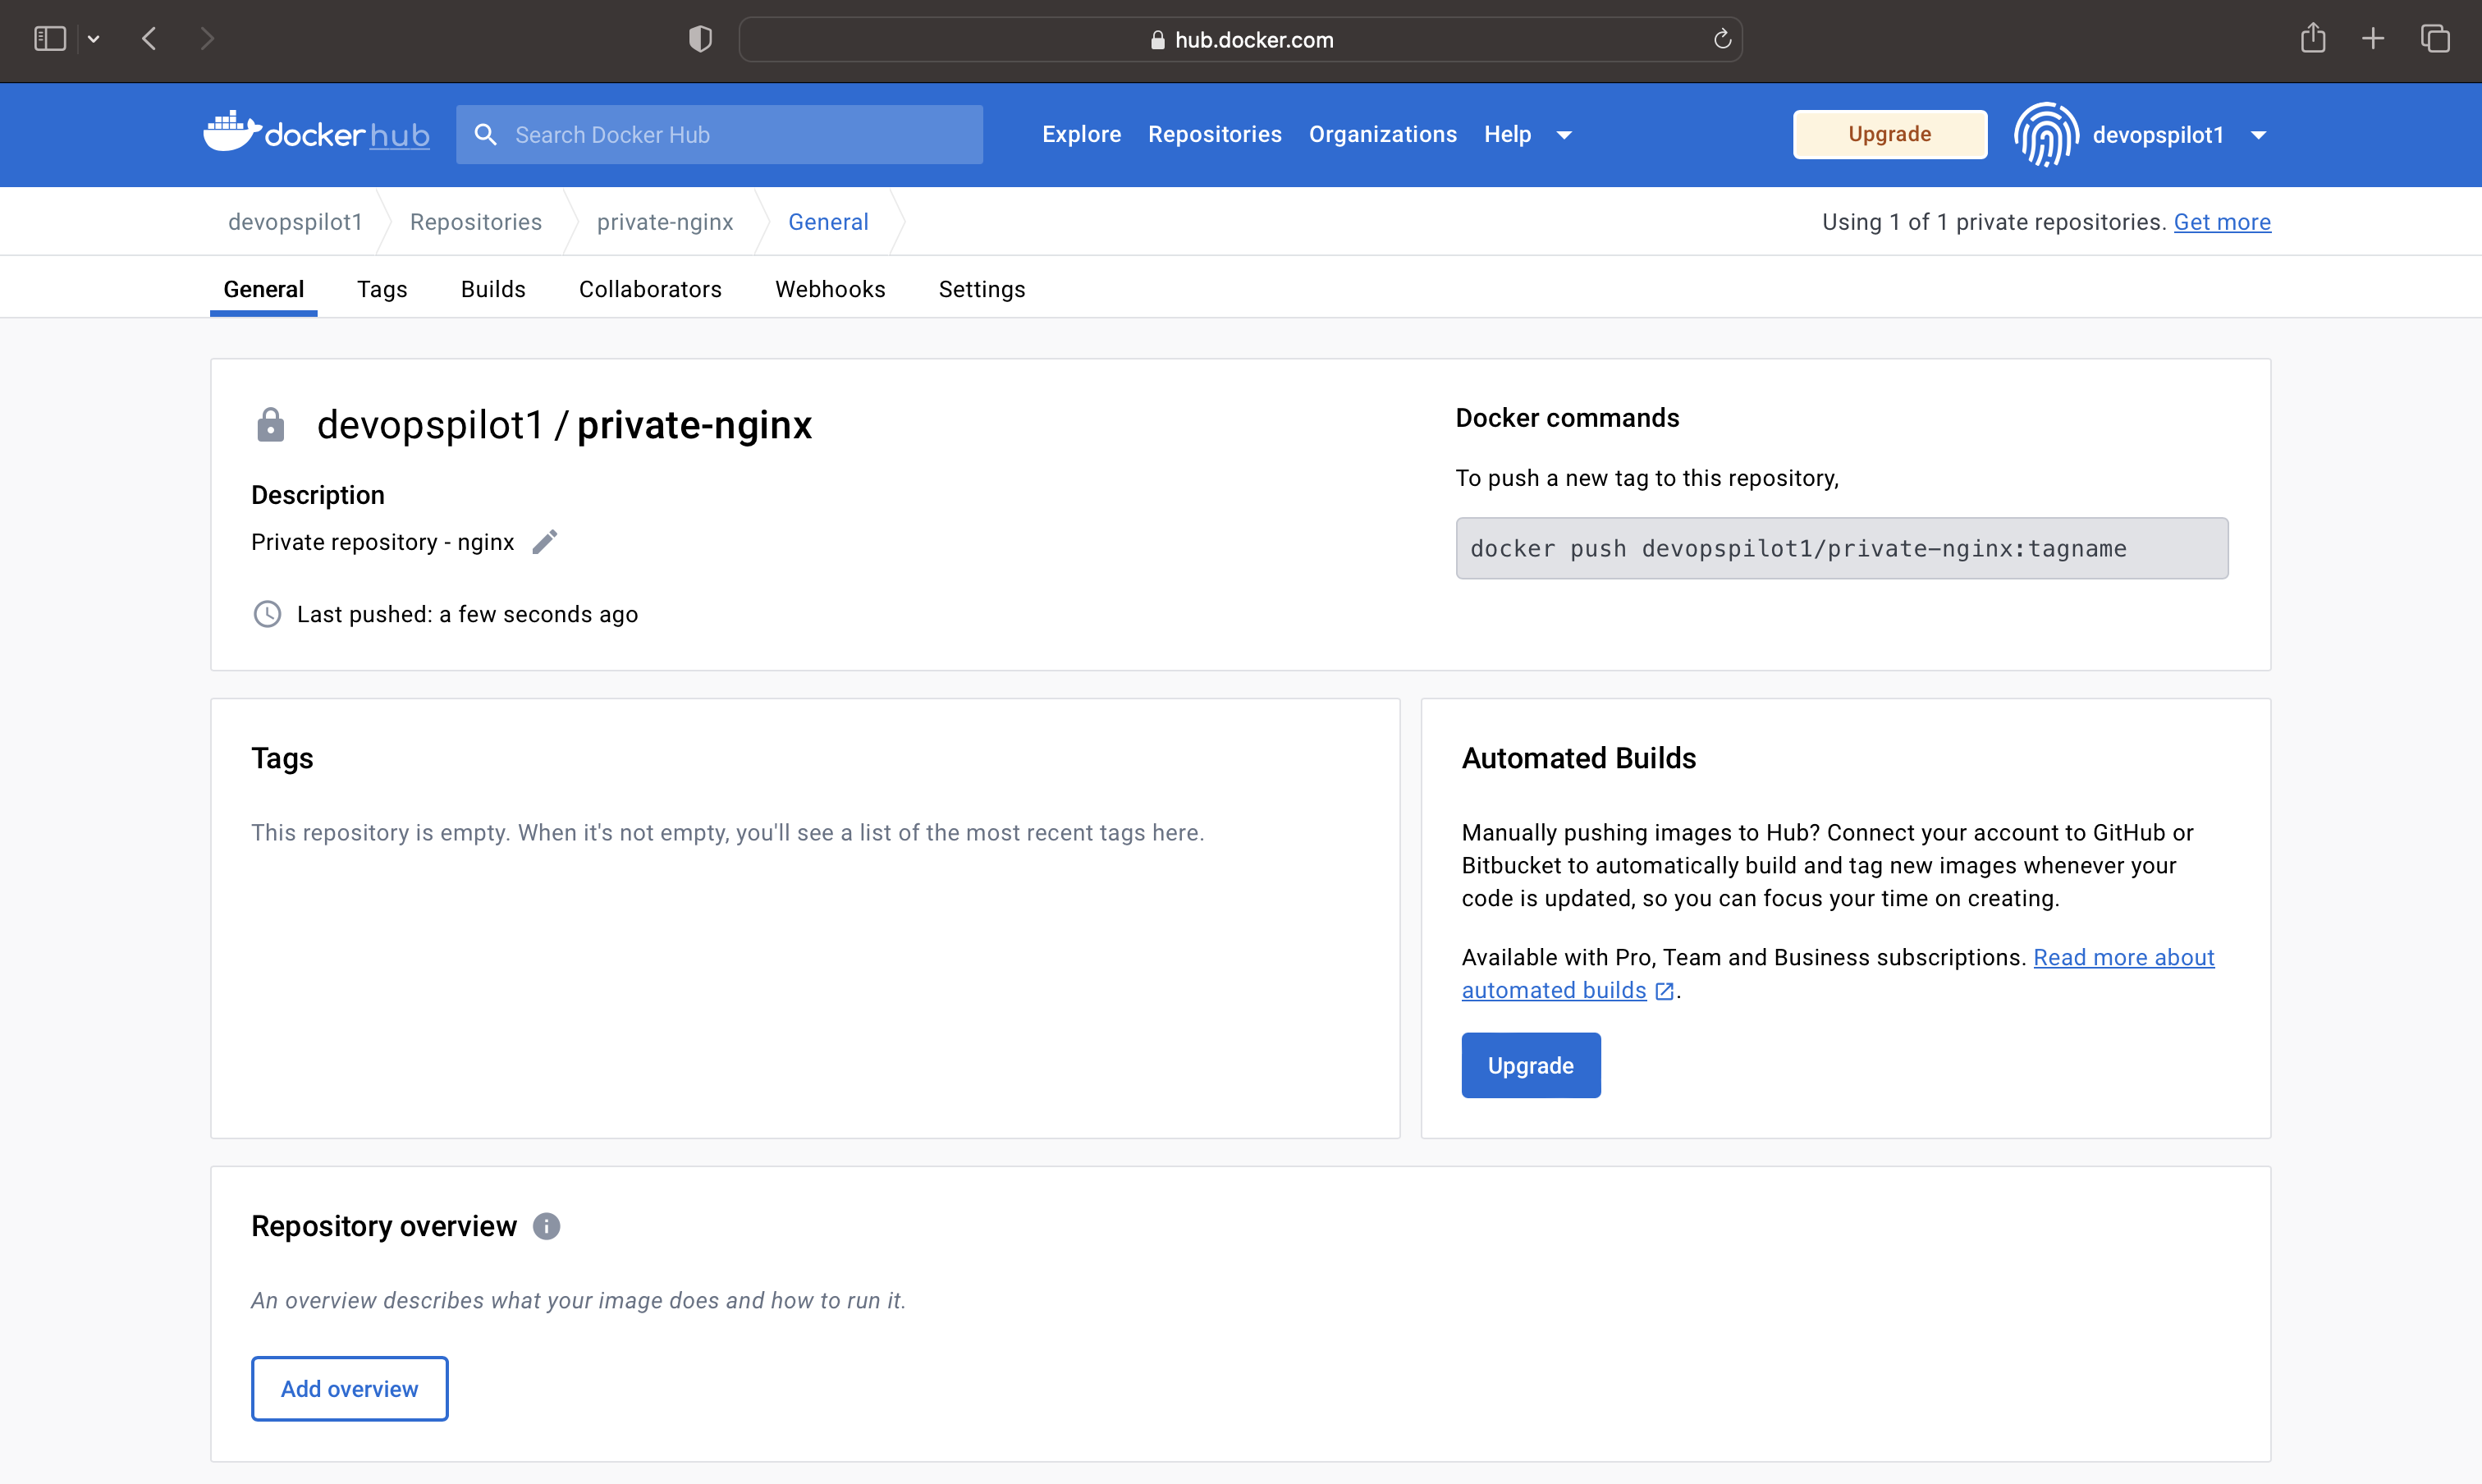Viewport: 2482px width, 1484px height.
Task: Click the 'Tags' card heading
Action: click(282, 758)
